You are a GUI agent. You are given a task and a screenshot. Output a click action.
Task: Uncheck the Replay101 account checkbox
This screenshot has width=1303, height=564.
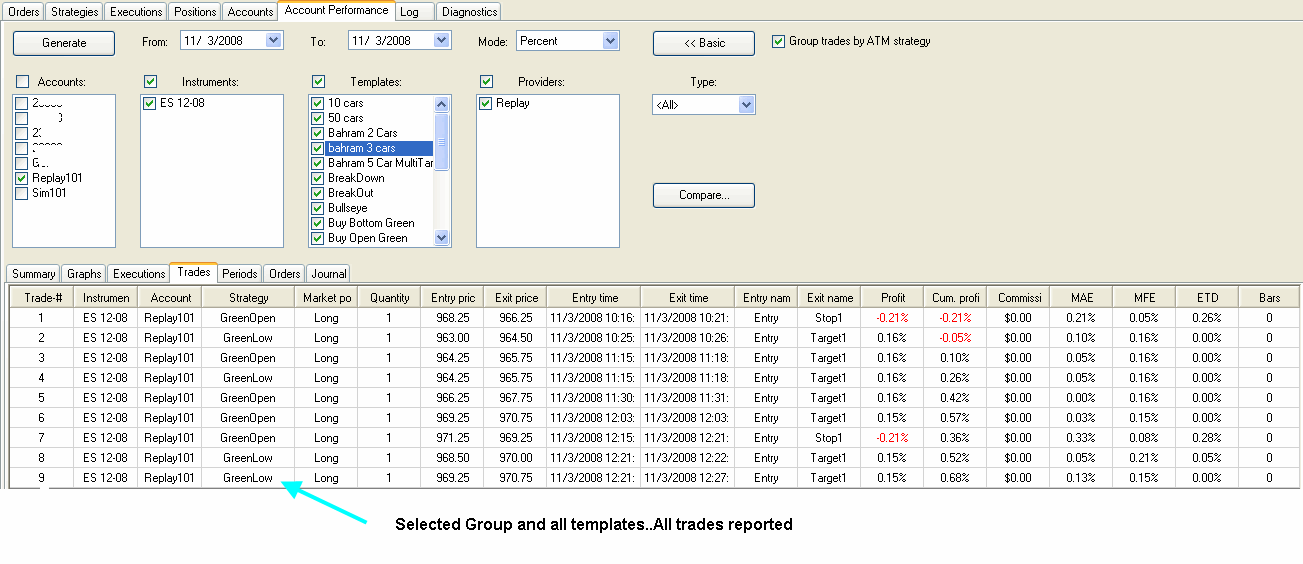[x=22, y=178]
